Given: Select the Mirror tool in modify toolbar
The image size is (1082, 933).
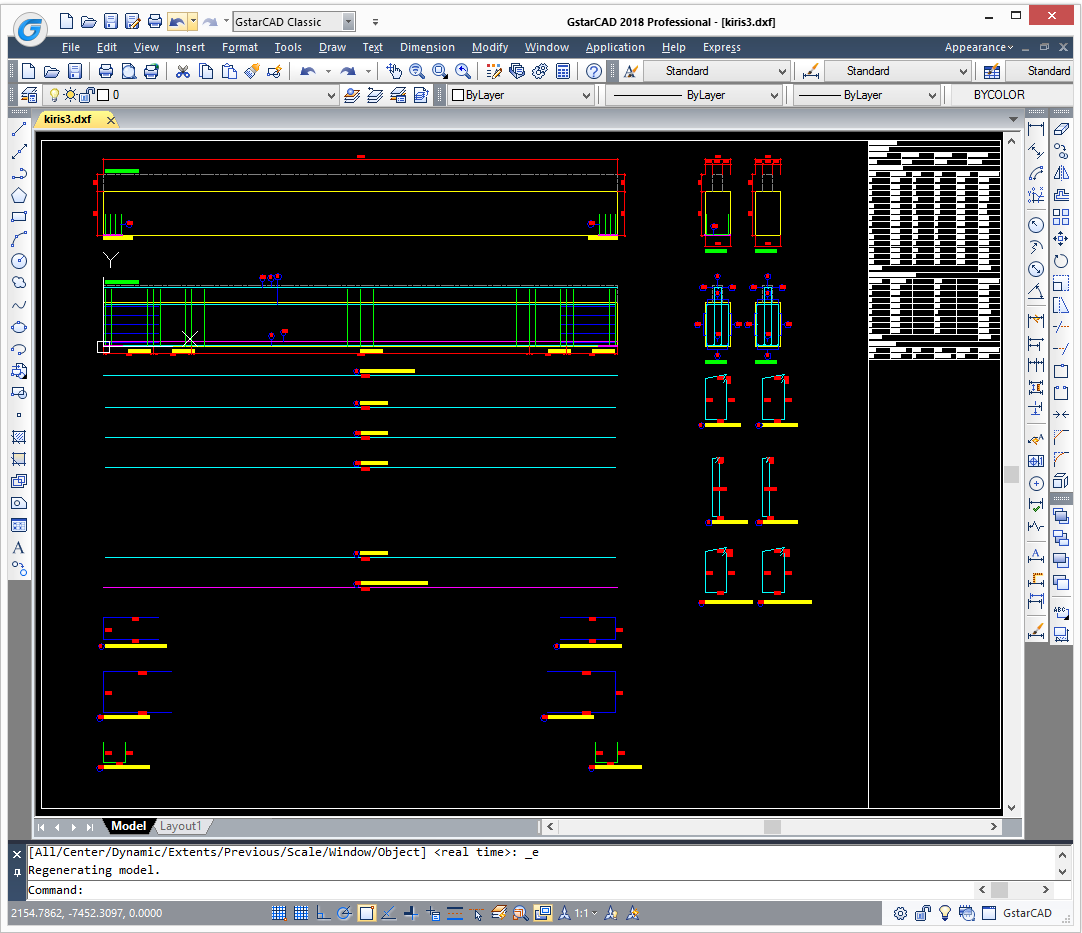Looking at the screenshot, I should (1061, 173).
